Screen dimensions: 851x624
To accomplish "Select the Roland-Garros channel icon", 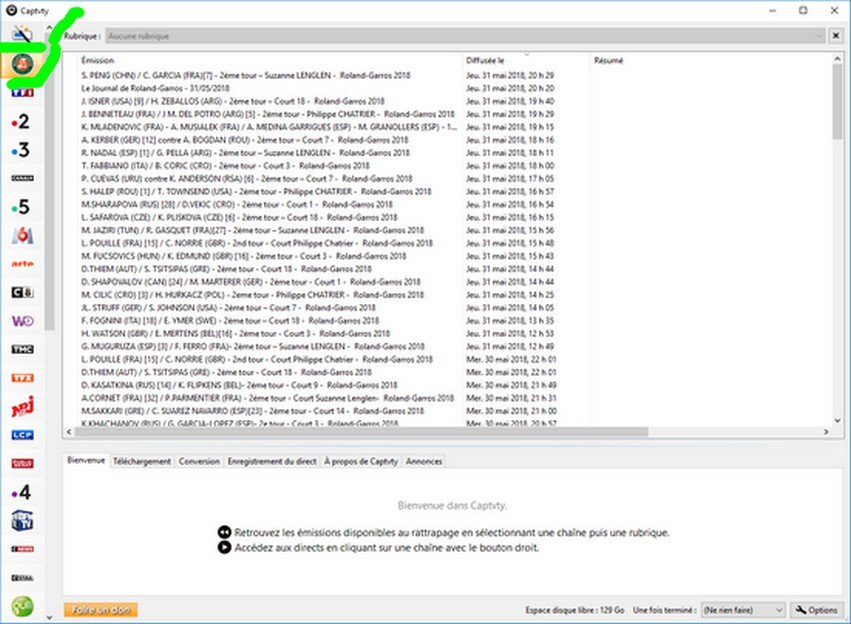I will tap(22, 64).
